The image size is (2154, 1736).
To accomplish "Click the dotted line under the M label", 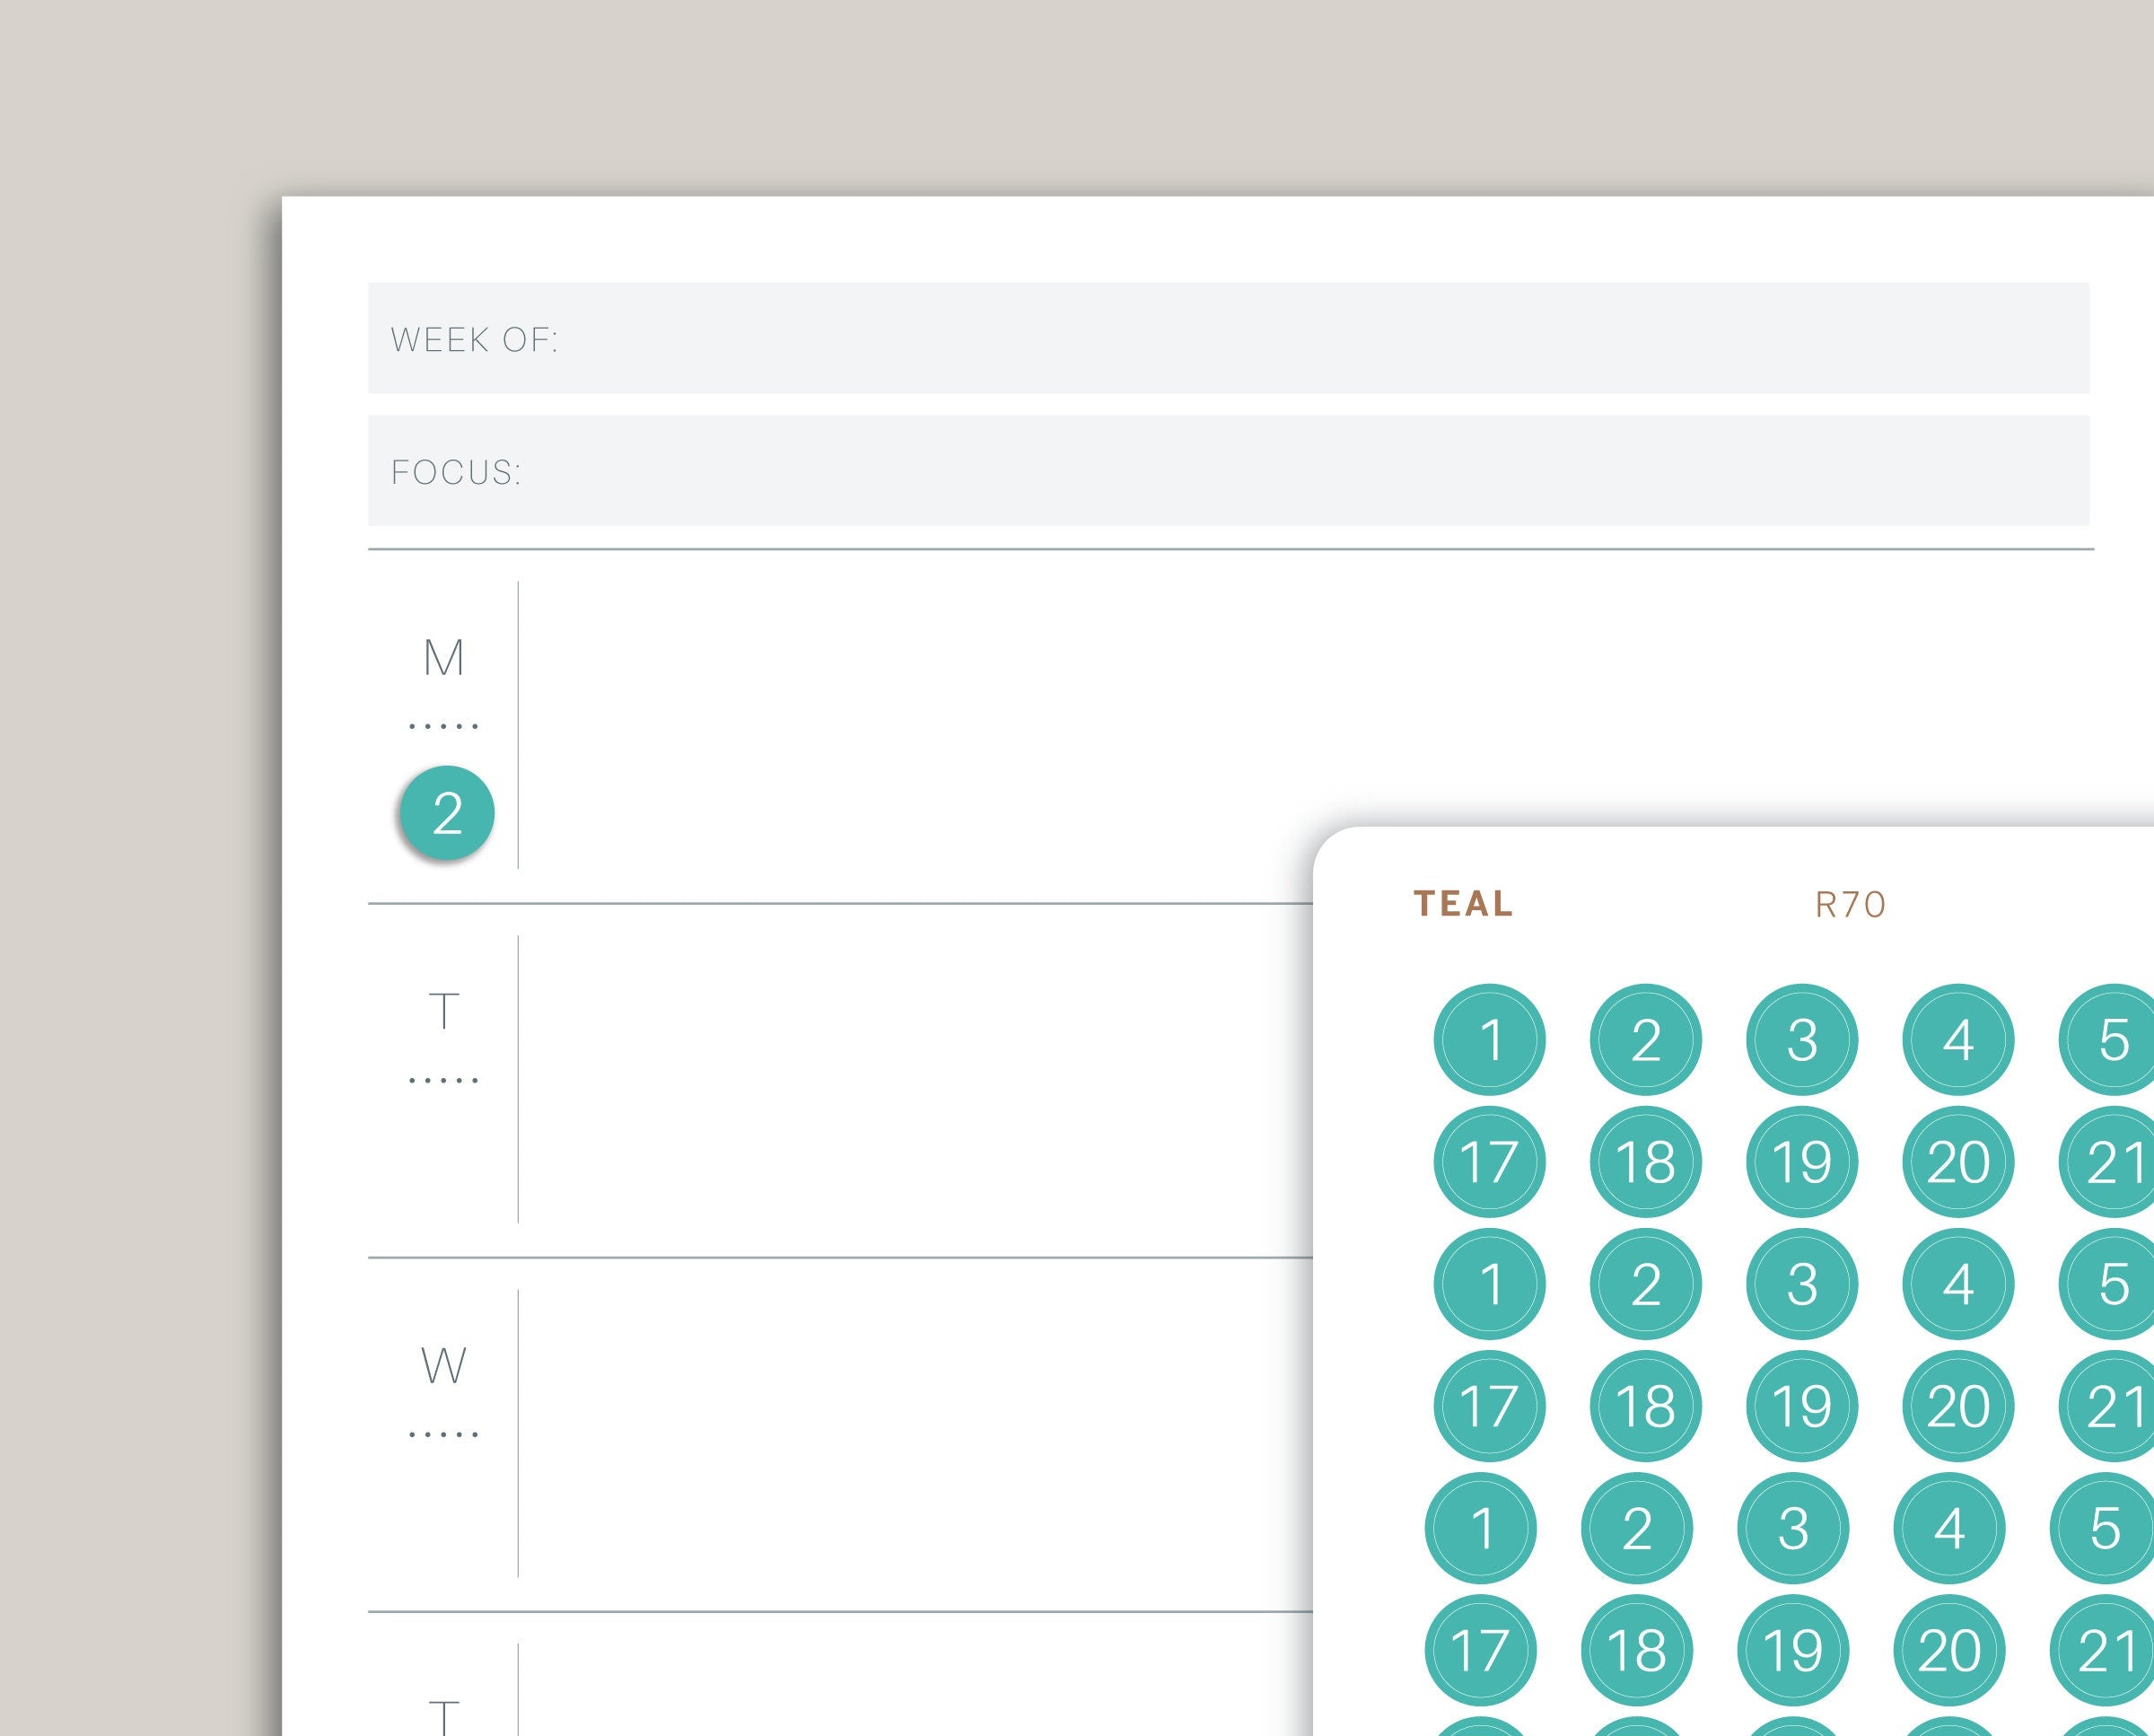I will [444, 726].
